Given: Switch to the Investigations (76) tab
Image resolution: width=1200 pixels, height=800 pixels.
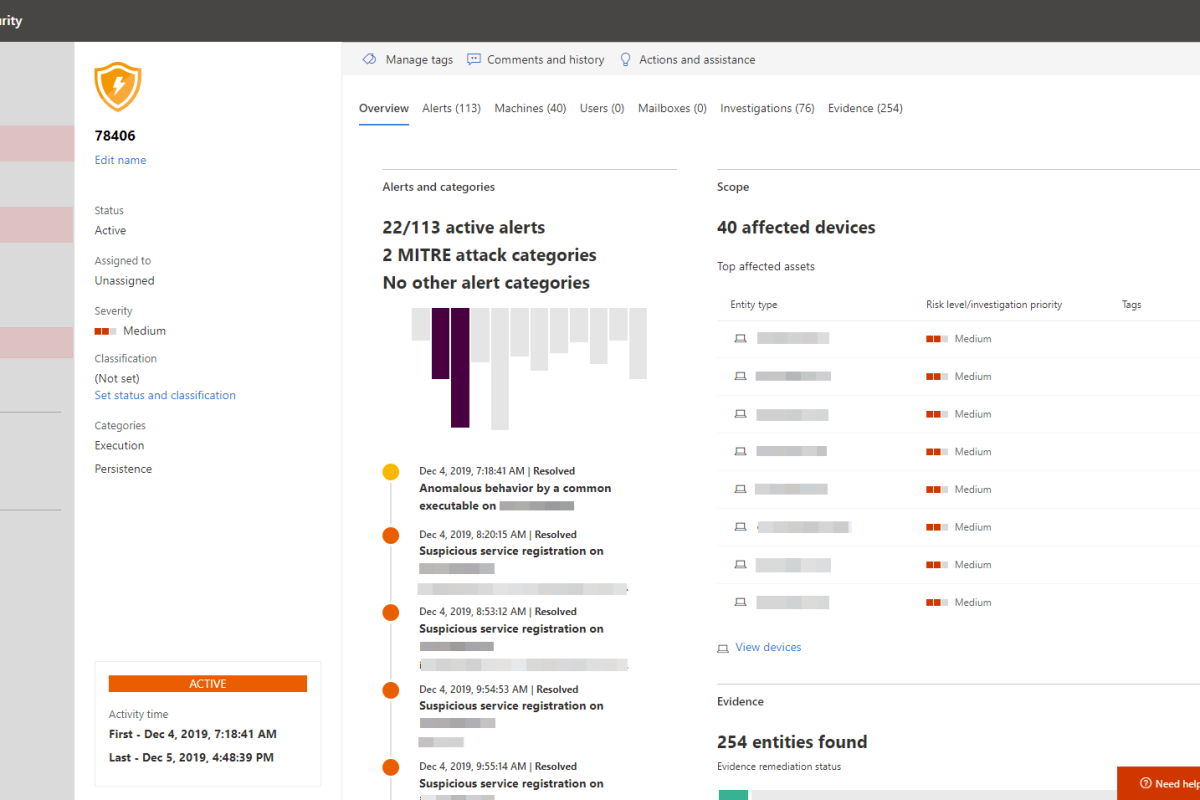Looking at the screenshot, I should pos(767,108).
